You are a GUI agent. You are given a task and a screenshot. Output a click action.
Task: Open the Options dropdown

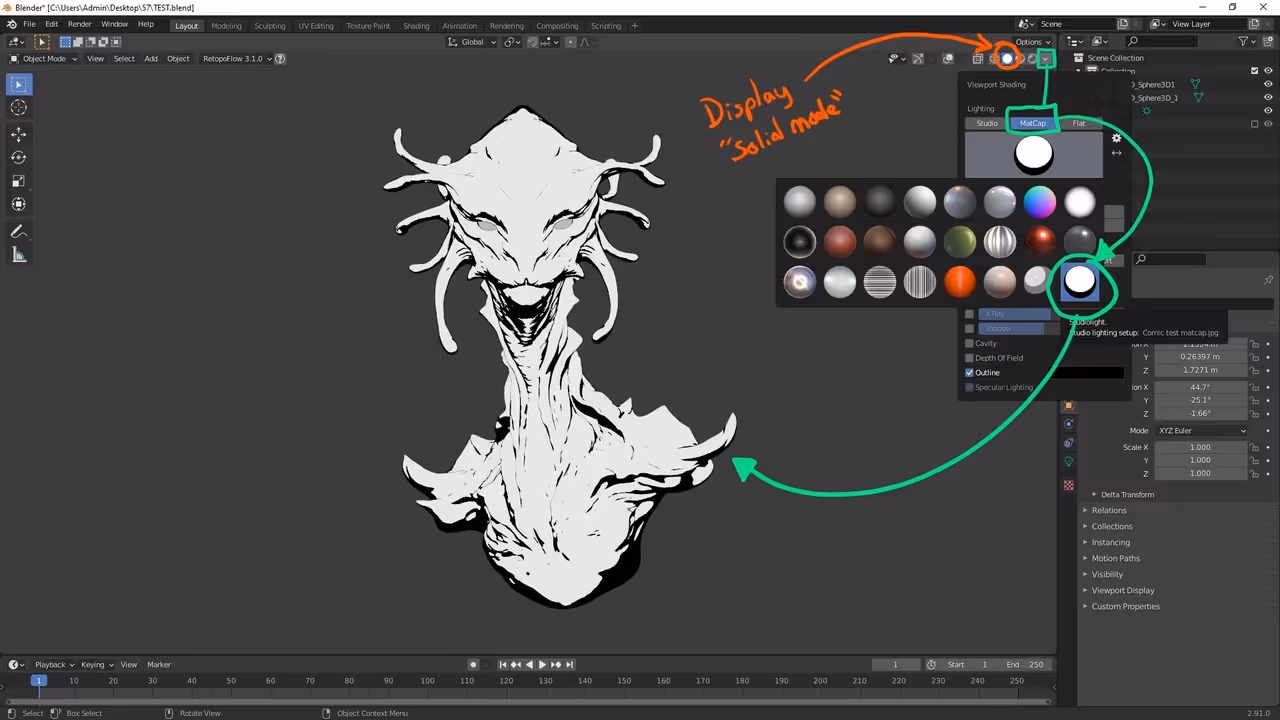coord(1032,42)
